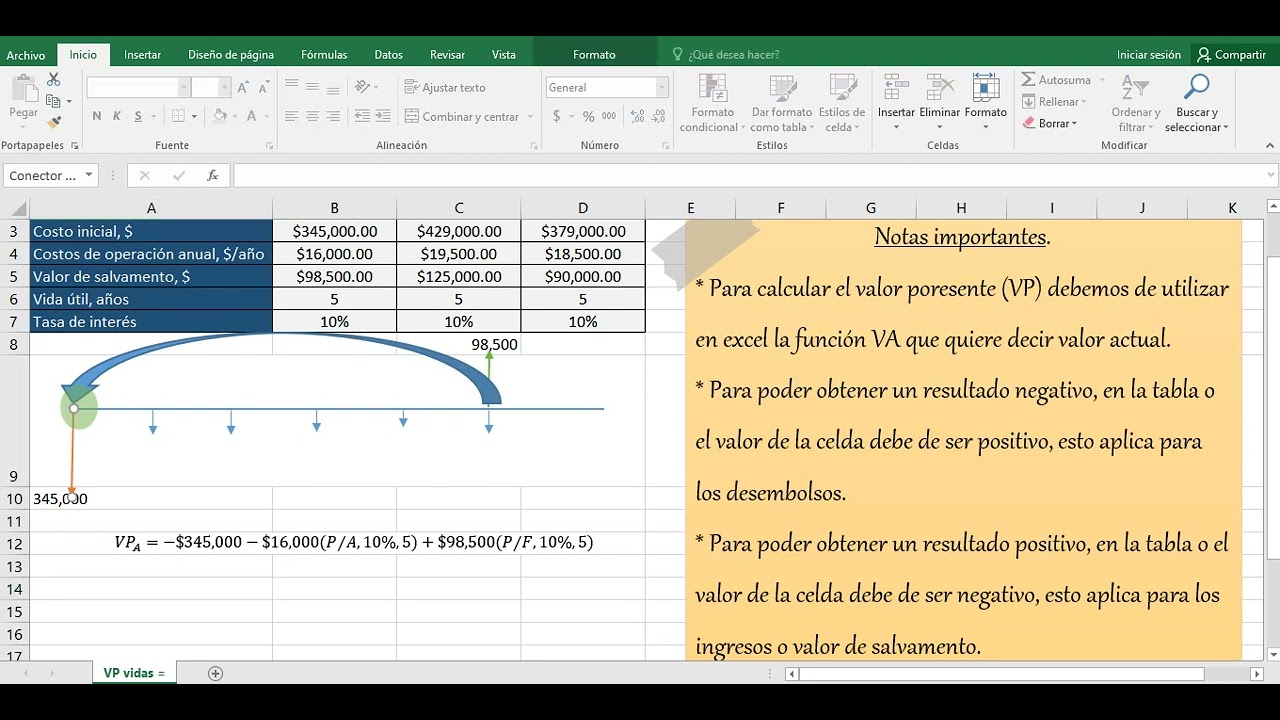Align text to bottom of cell

click(x=334, y=87)
